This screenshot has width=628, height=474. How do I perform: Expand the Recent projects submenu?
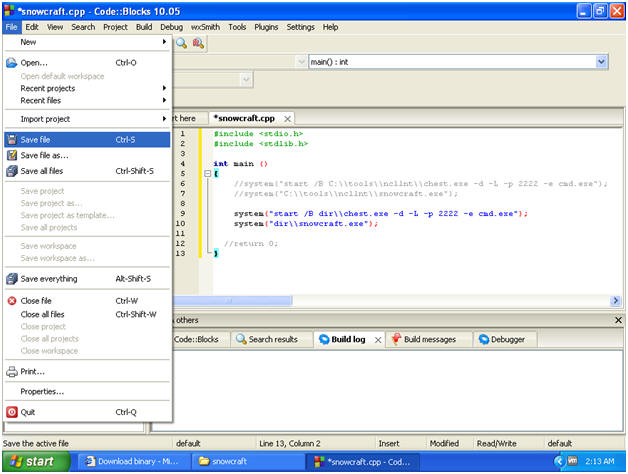click(87, 88)
